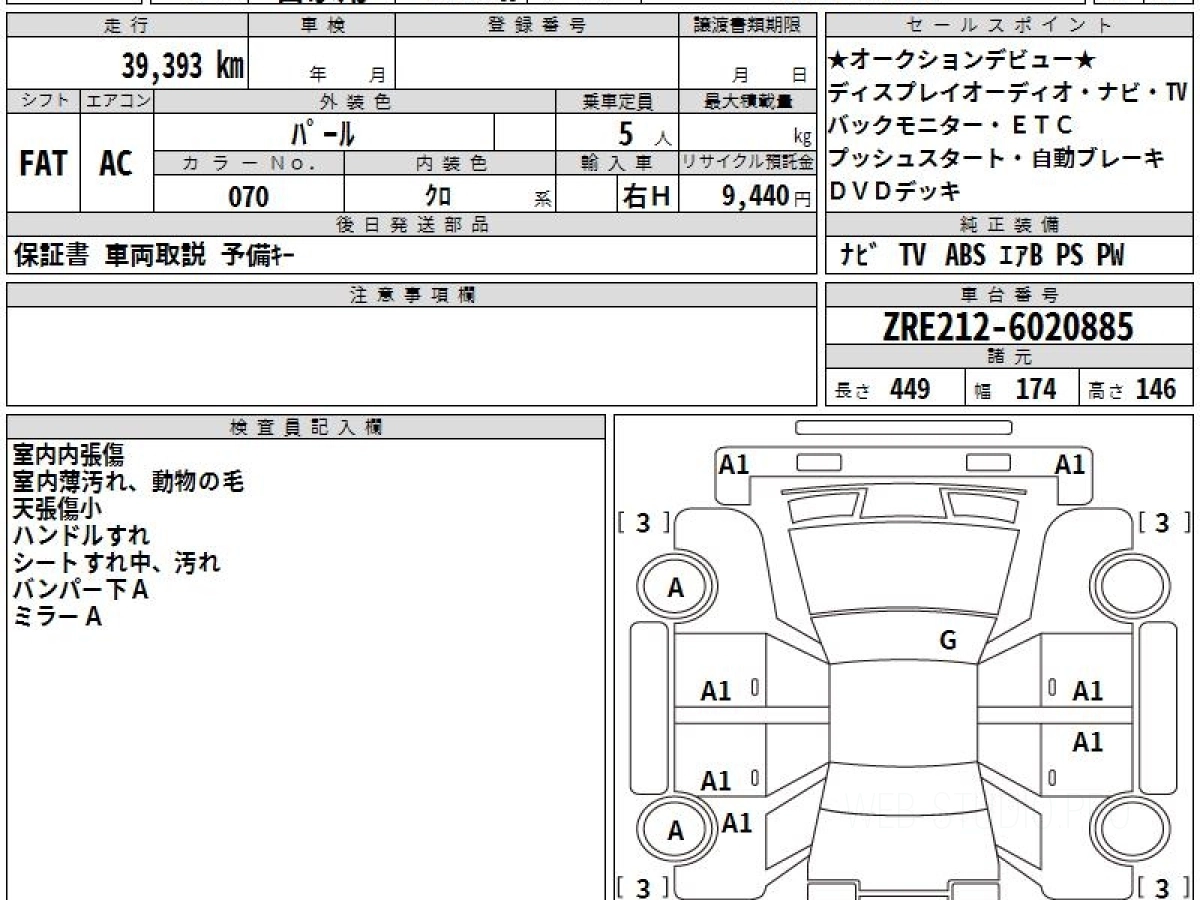Select the ★オークションデビュー★ line

pyautogui.click(x=963, y=60)
